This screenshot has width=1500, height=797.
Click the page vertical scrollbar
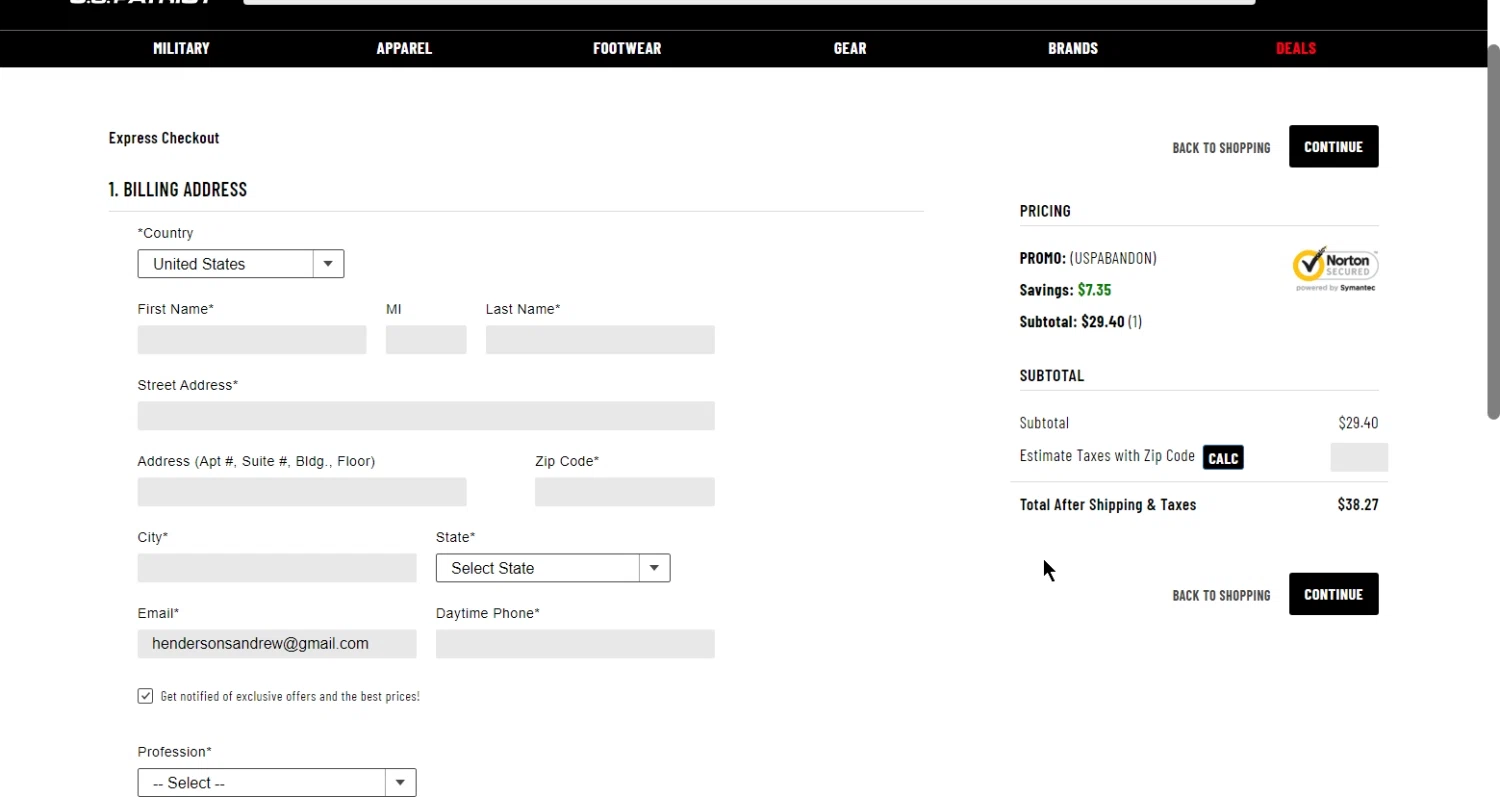point(1493,230)
